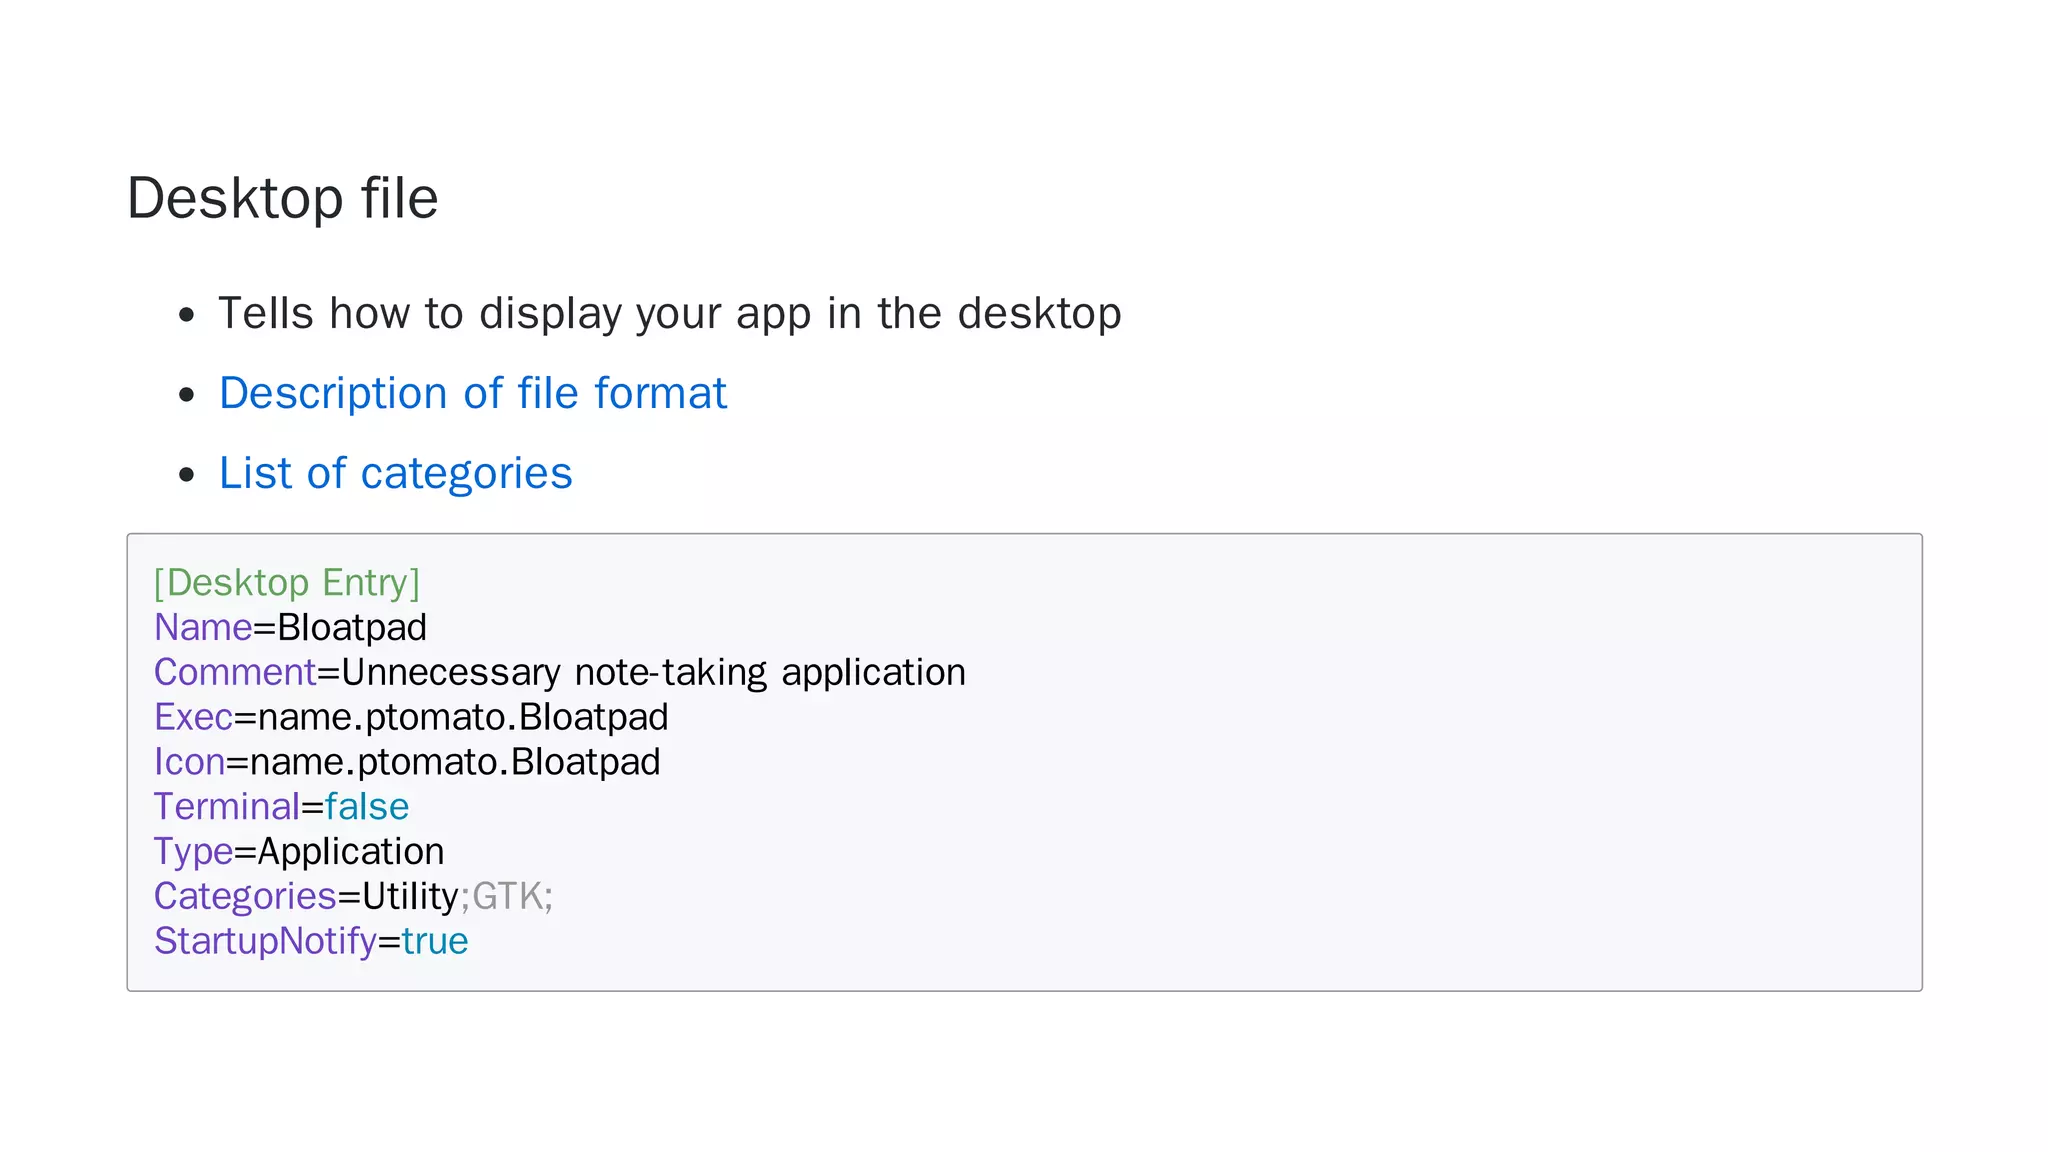Click the Exec value 'name.ptomato.Bloatpad'

pyautogui.click(x=463, y=718)
